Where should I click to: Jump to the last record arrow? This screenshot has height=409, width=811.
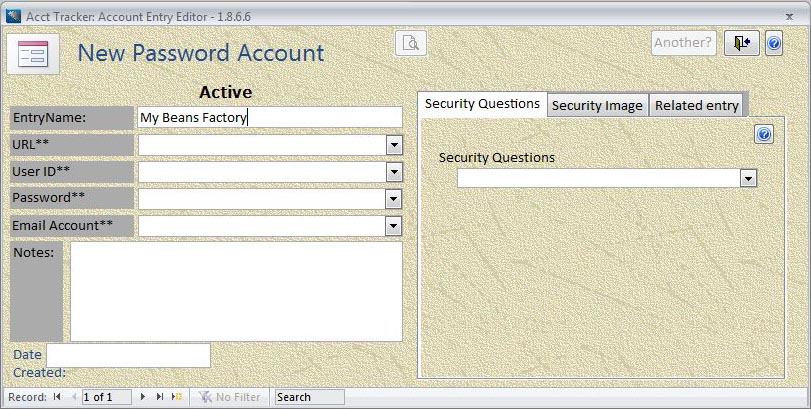point(160,397)
